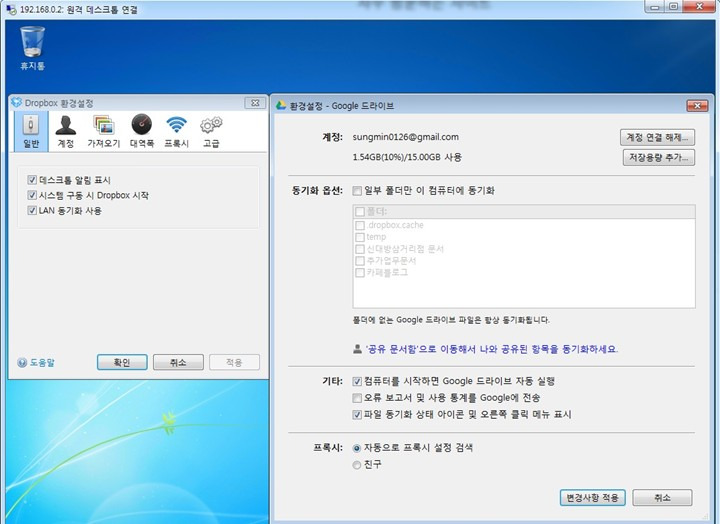Close the Google 드라이브 settings window

pos(697,106)
